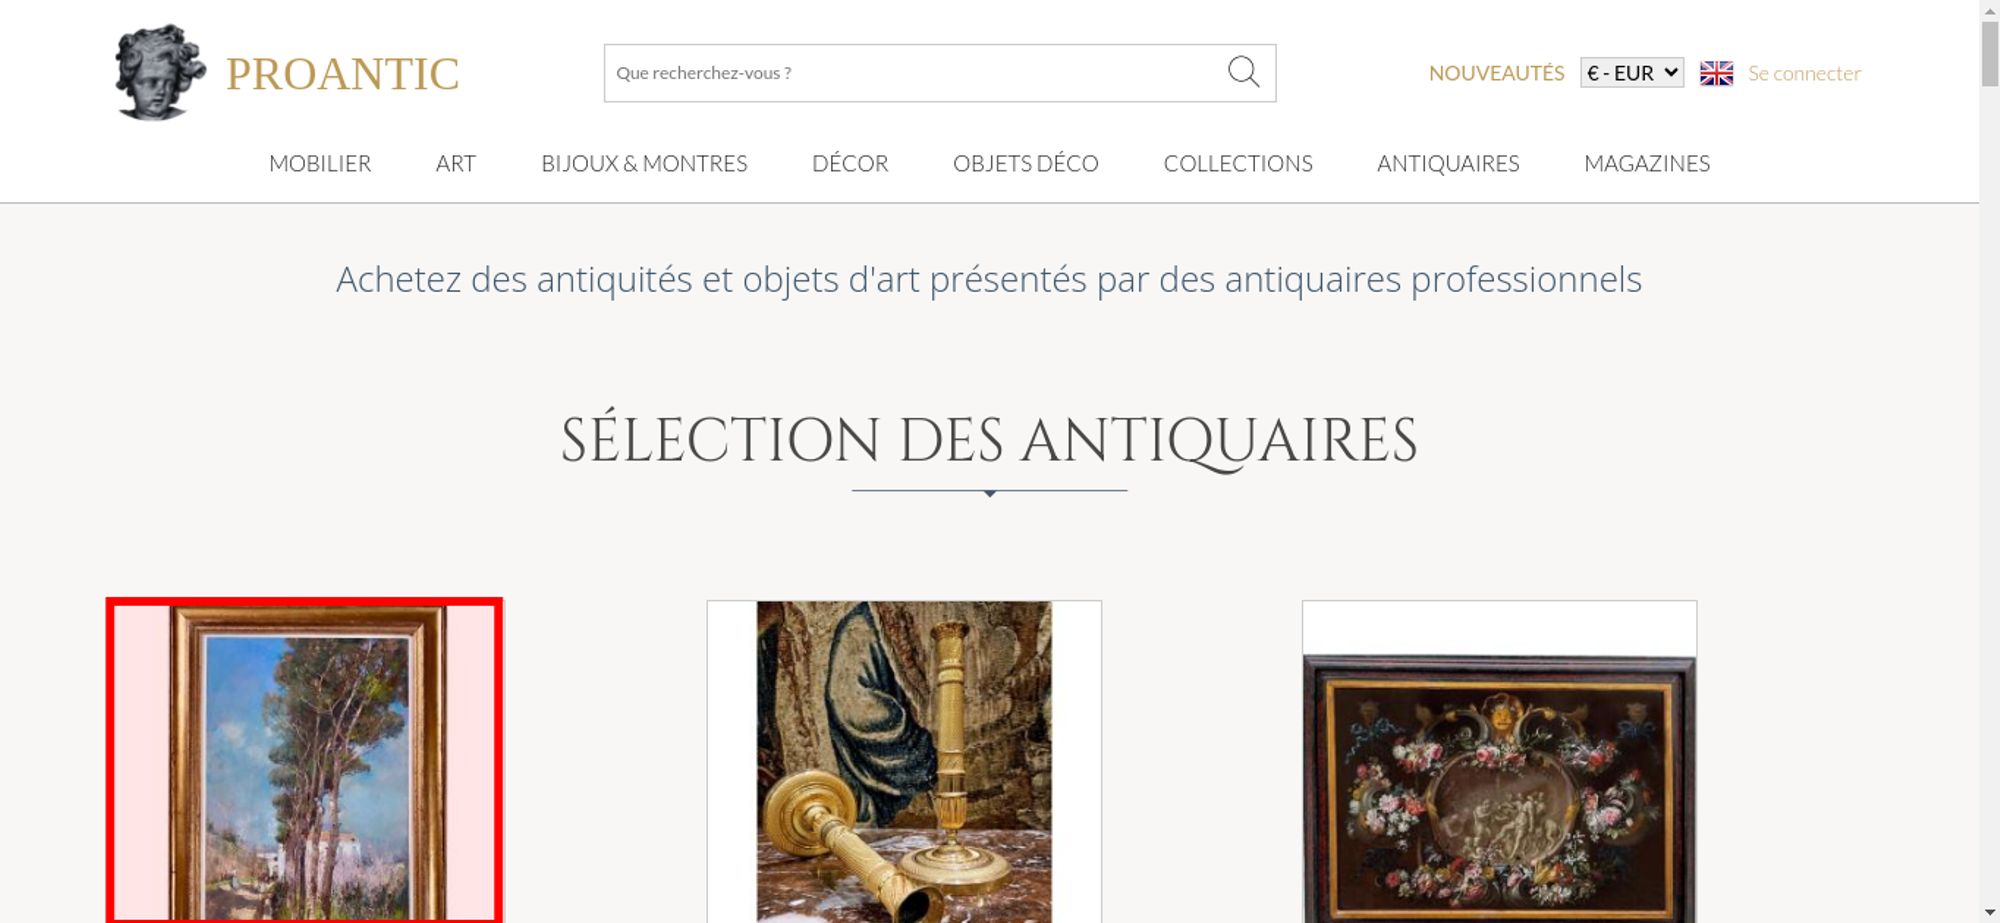This screenshot has height=923, width=2000.
Task: Open the EUR currency dropdown
Action: click(x=1632, y=73)
